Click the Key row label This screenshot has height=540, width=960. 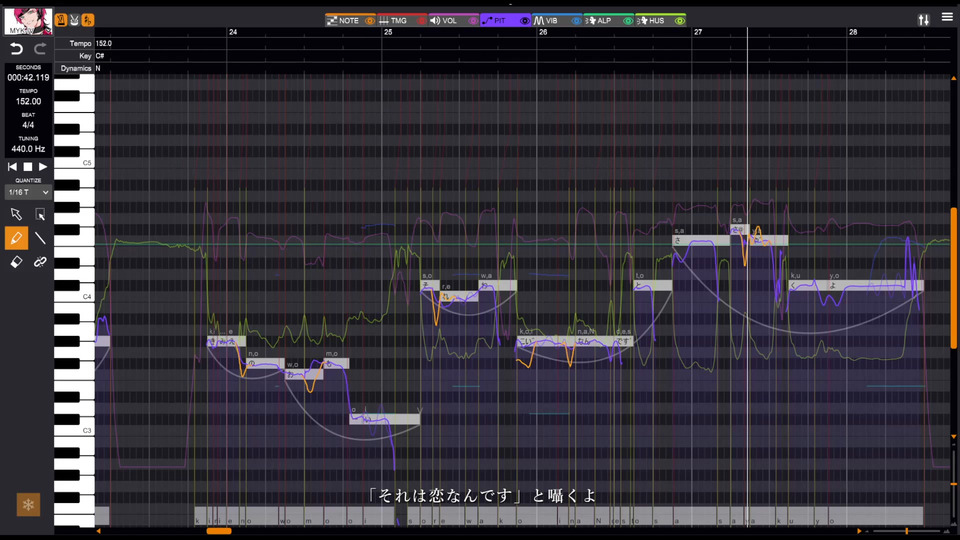(x=85, y=56)
